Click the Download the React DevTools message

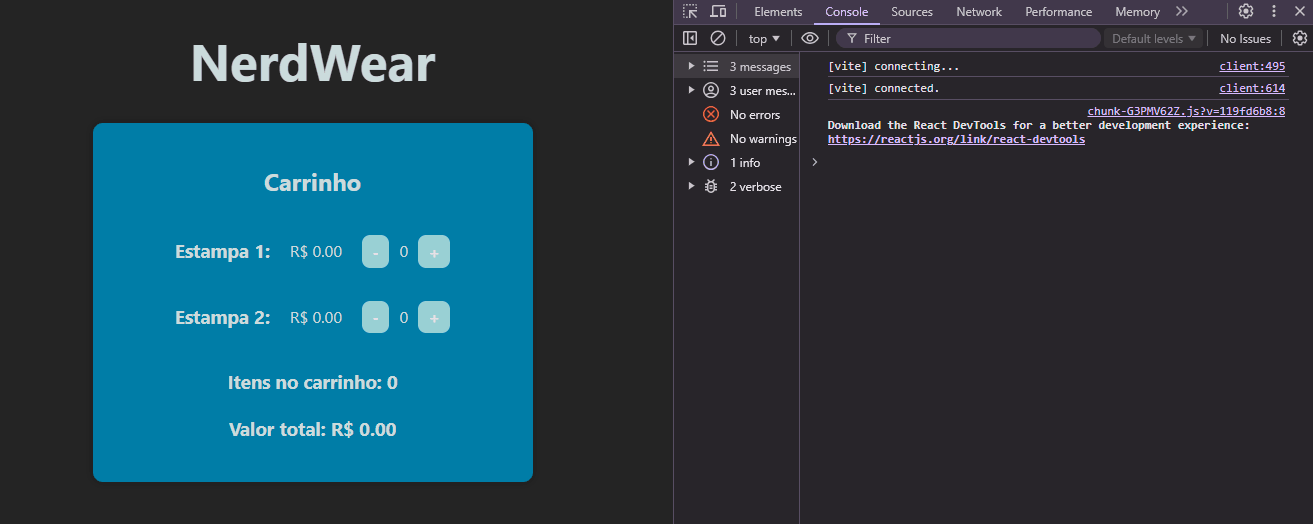point(1038,125)
